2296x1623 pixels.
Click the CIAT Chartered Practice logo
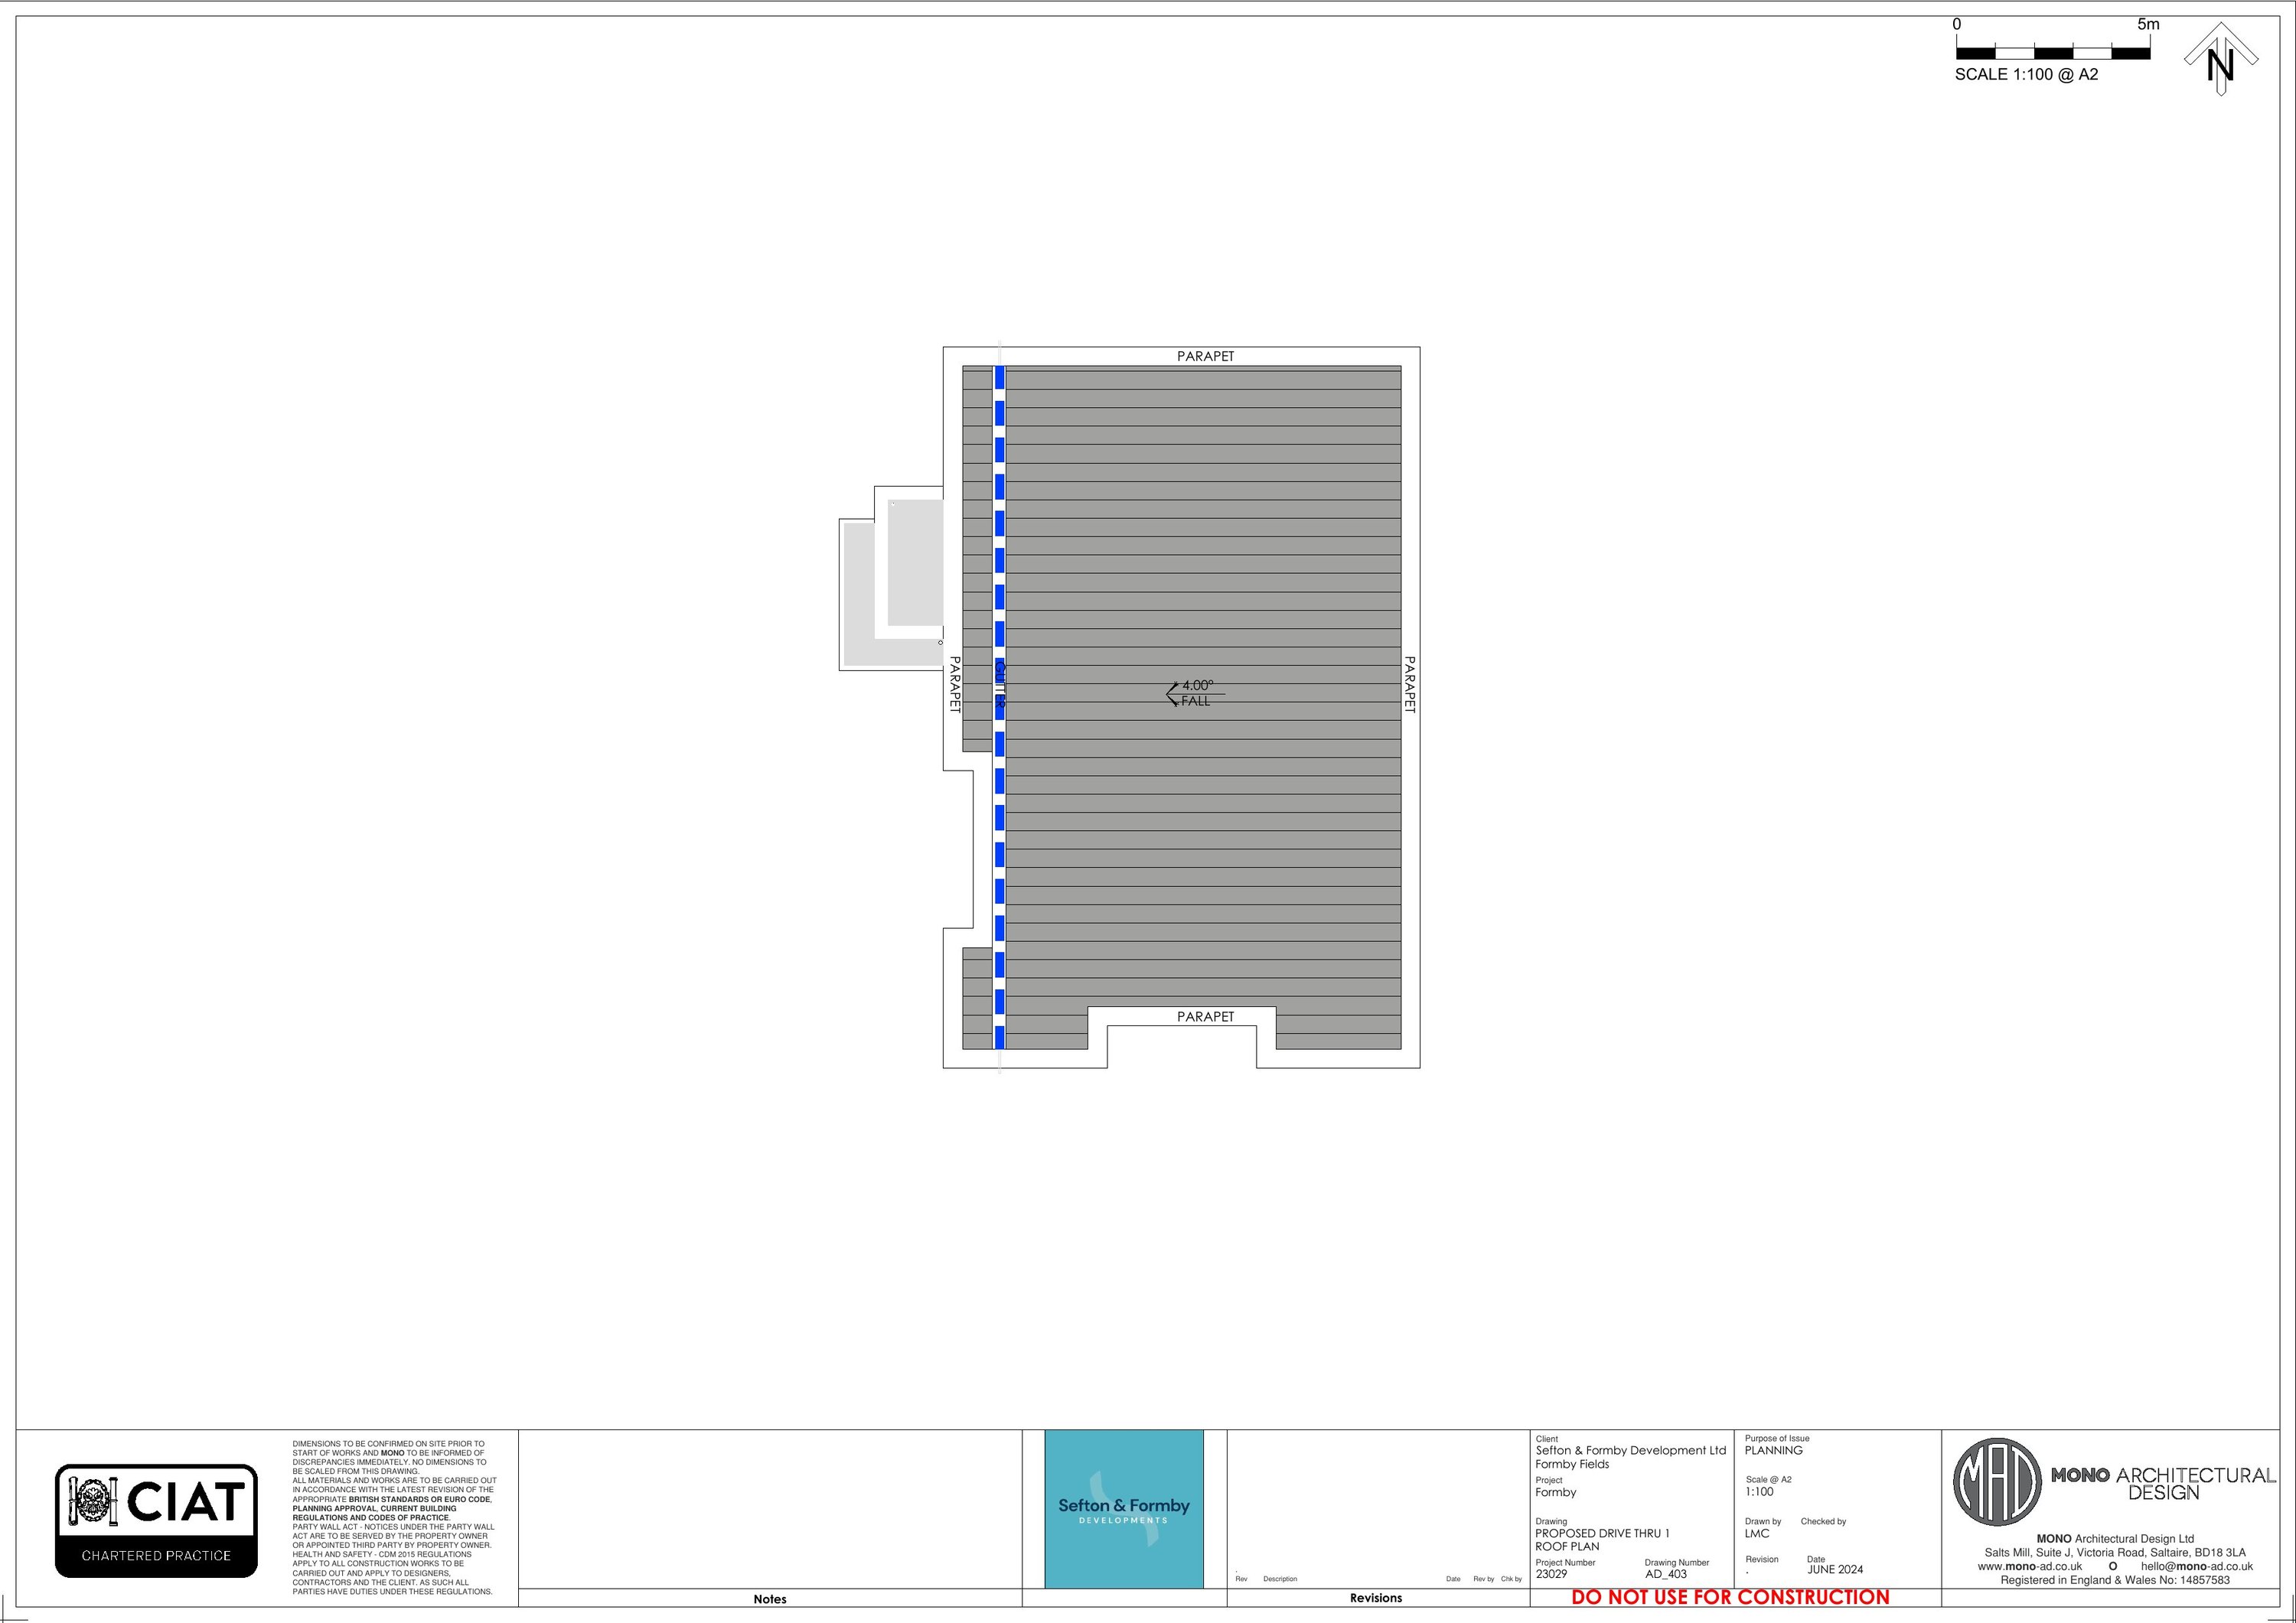[x=156, y=1520]
